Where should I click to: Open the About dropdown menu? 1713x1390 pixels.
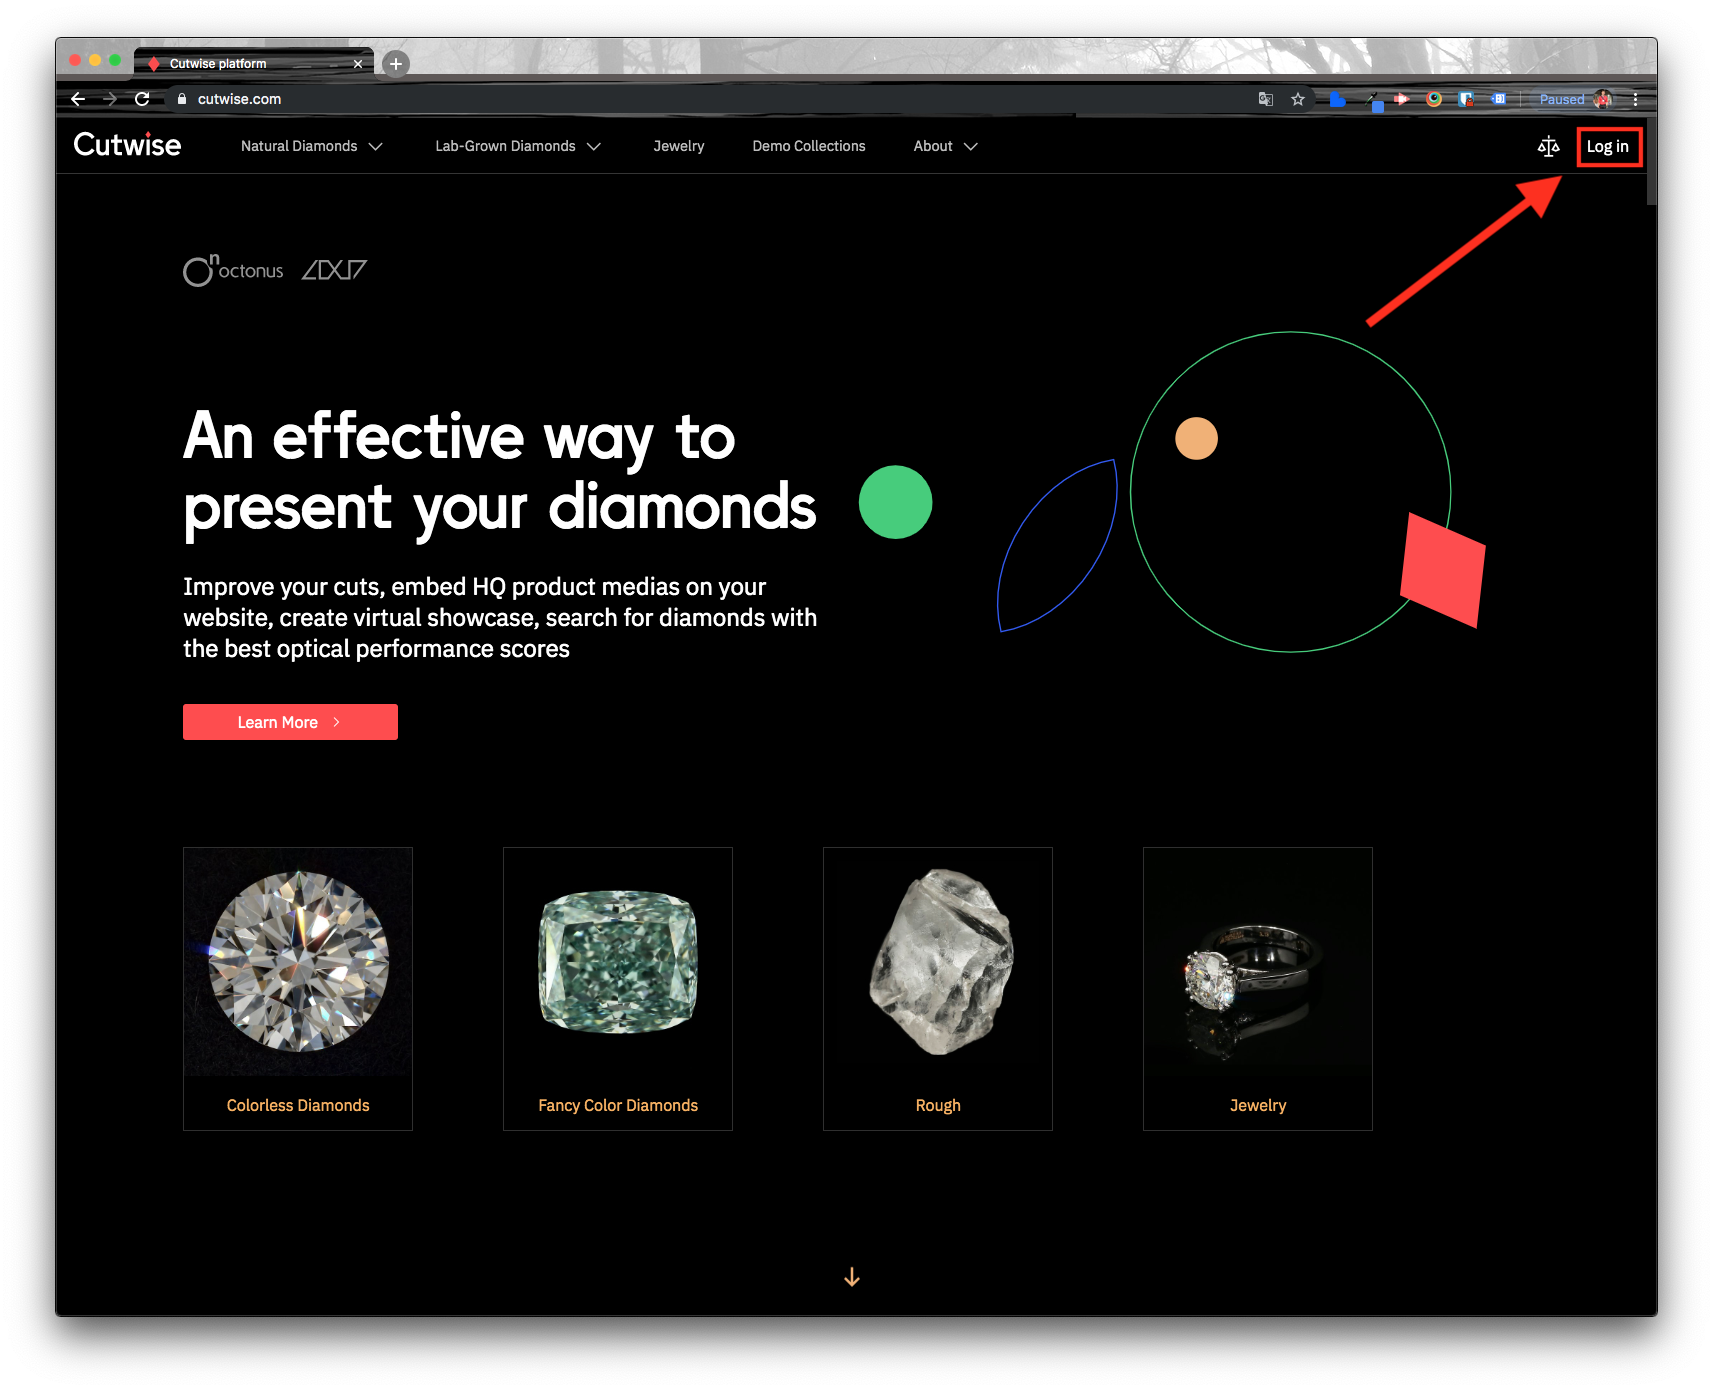tap(945, 146)
